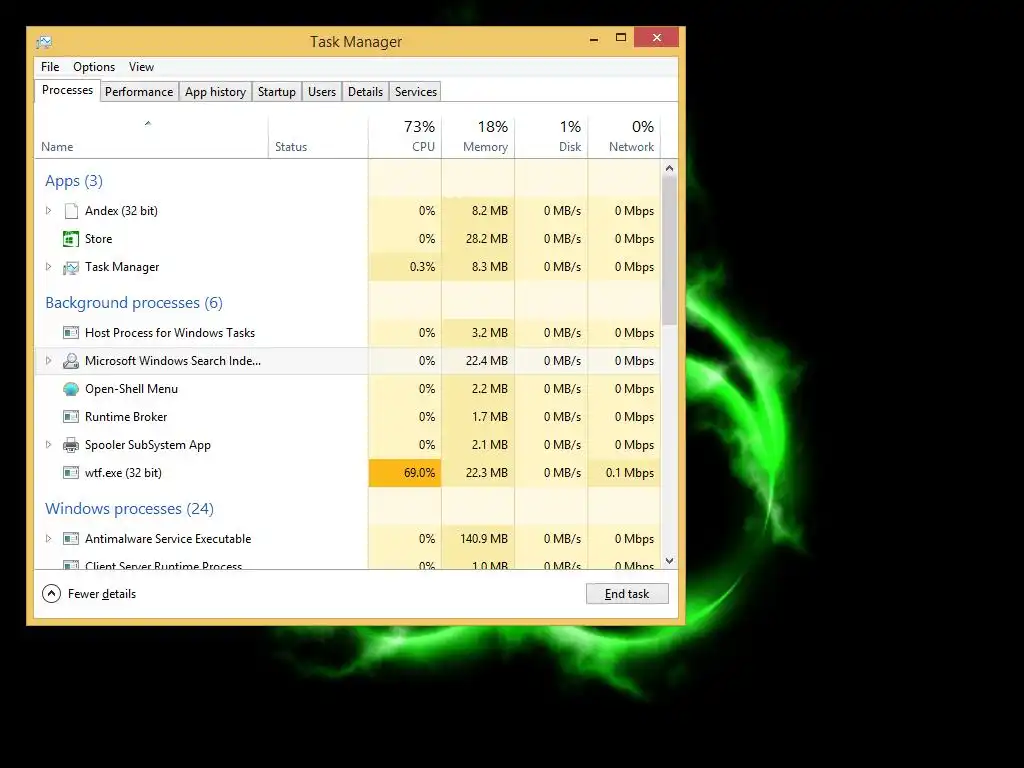1024x768 pixels.
Task: Click the 22.4 MB memory cell
Action: (478, 361)
